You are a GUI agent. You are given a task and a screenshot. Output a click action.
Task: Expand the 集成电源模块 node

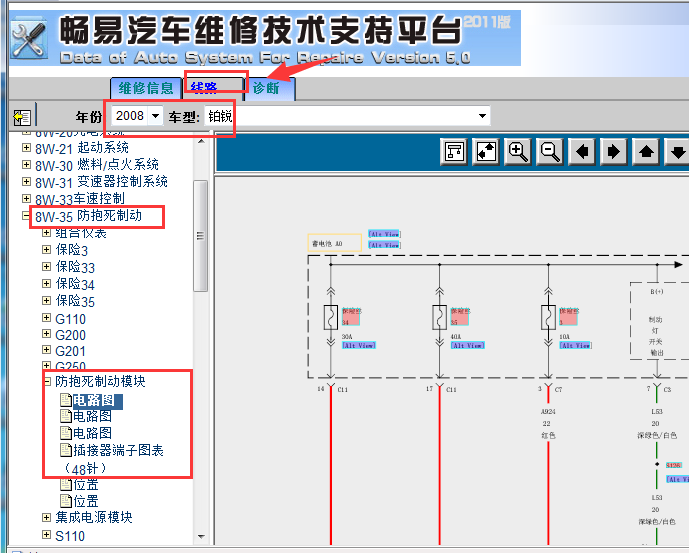(x=46, y=517)
